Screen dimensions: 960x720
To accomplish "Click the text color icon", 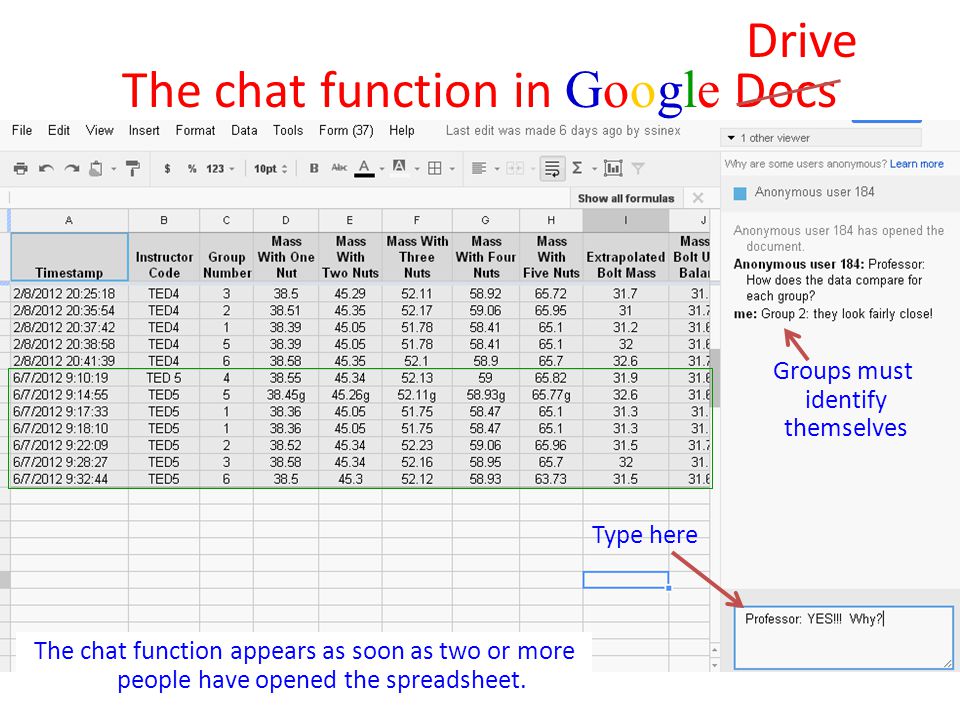I will click(x=364, y=168).
